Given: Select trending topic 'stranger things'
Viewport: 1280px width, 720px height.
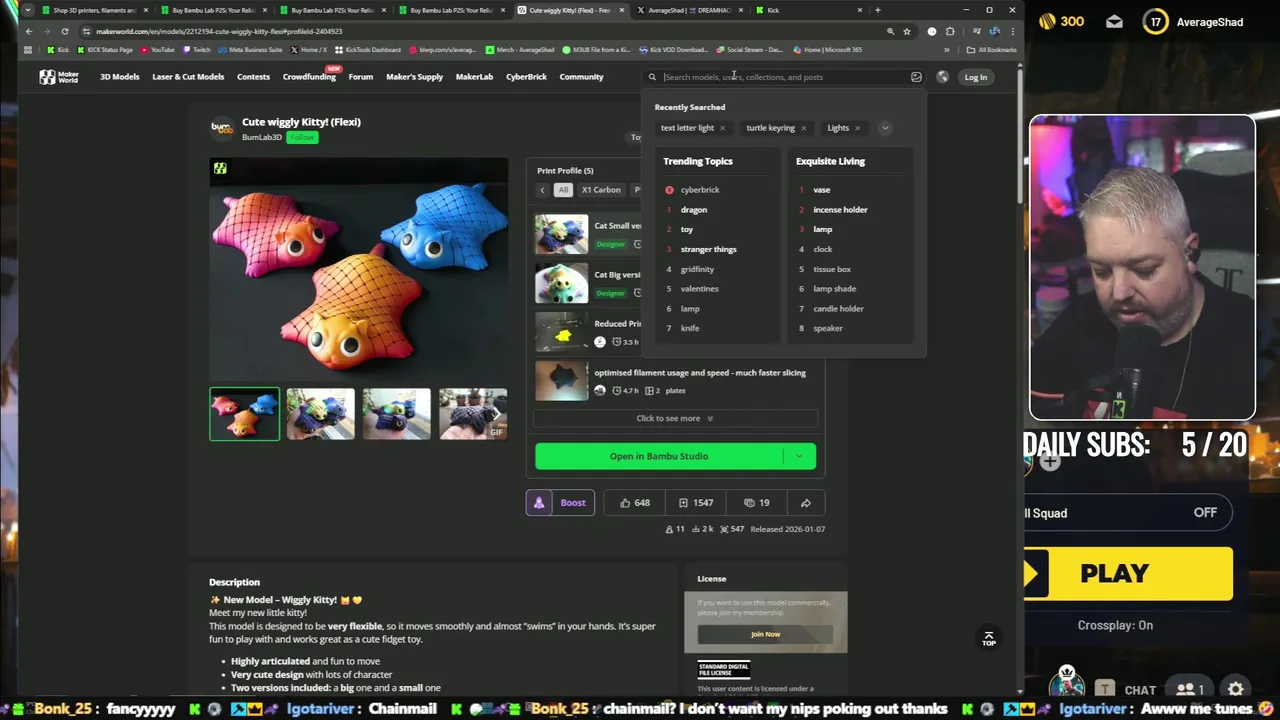Looking at the screenshot, I should click(x=708, y=249).
